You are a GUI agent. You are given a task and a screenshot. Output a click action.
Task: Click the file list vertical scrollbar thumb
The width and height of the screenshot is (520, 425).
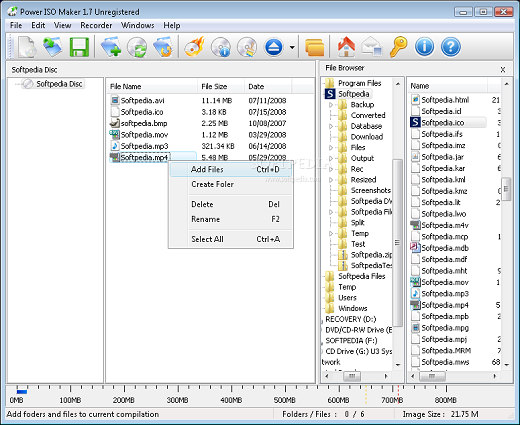point(506,189)
